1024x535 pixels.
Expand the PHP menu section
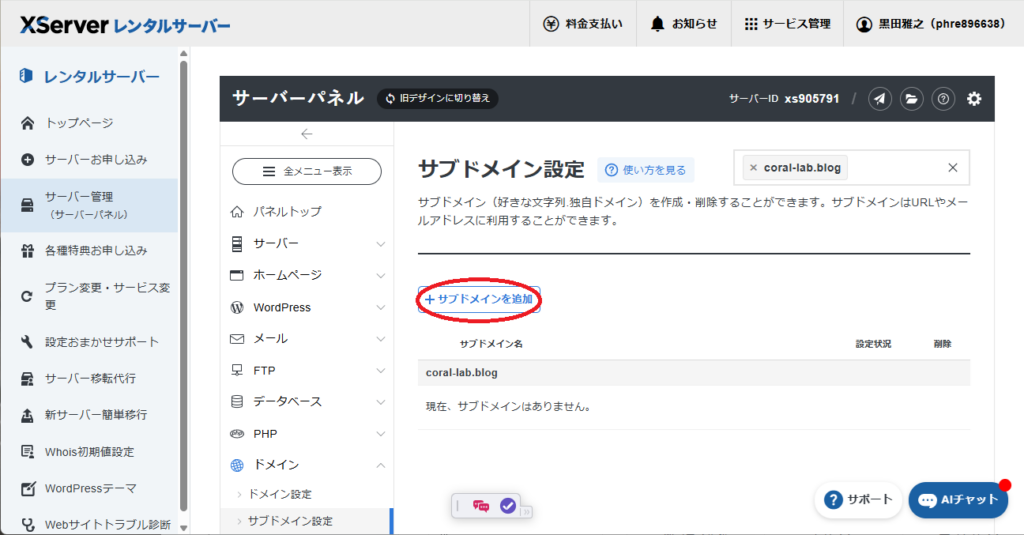point(307,434)
